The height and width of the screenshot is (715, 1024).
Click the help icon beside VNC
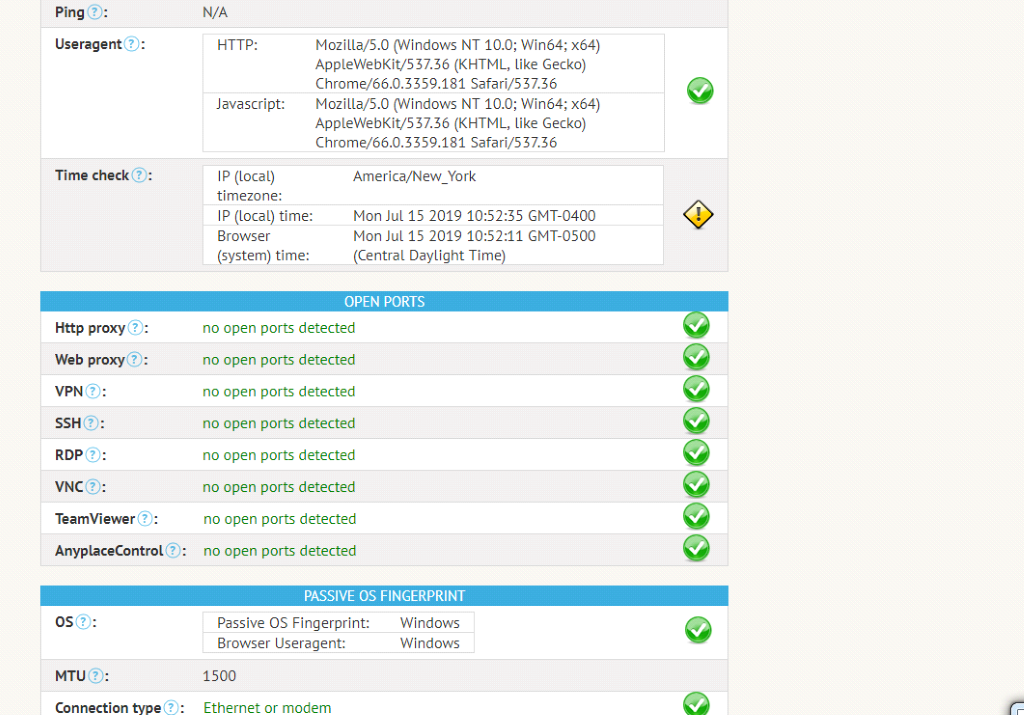tap(94, 487)
